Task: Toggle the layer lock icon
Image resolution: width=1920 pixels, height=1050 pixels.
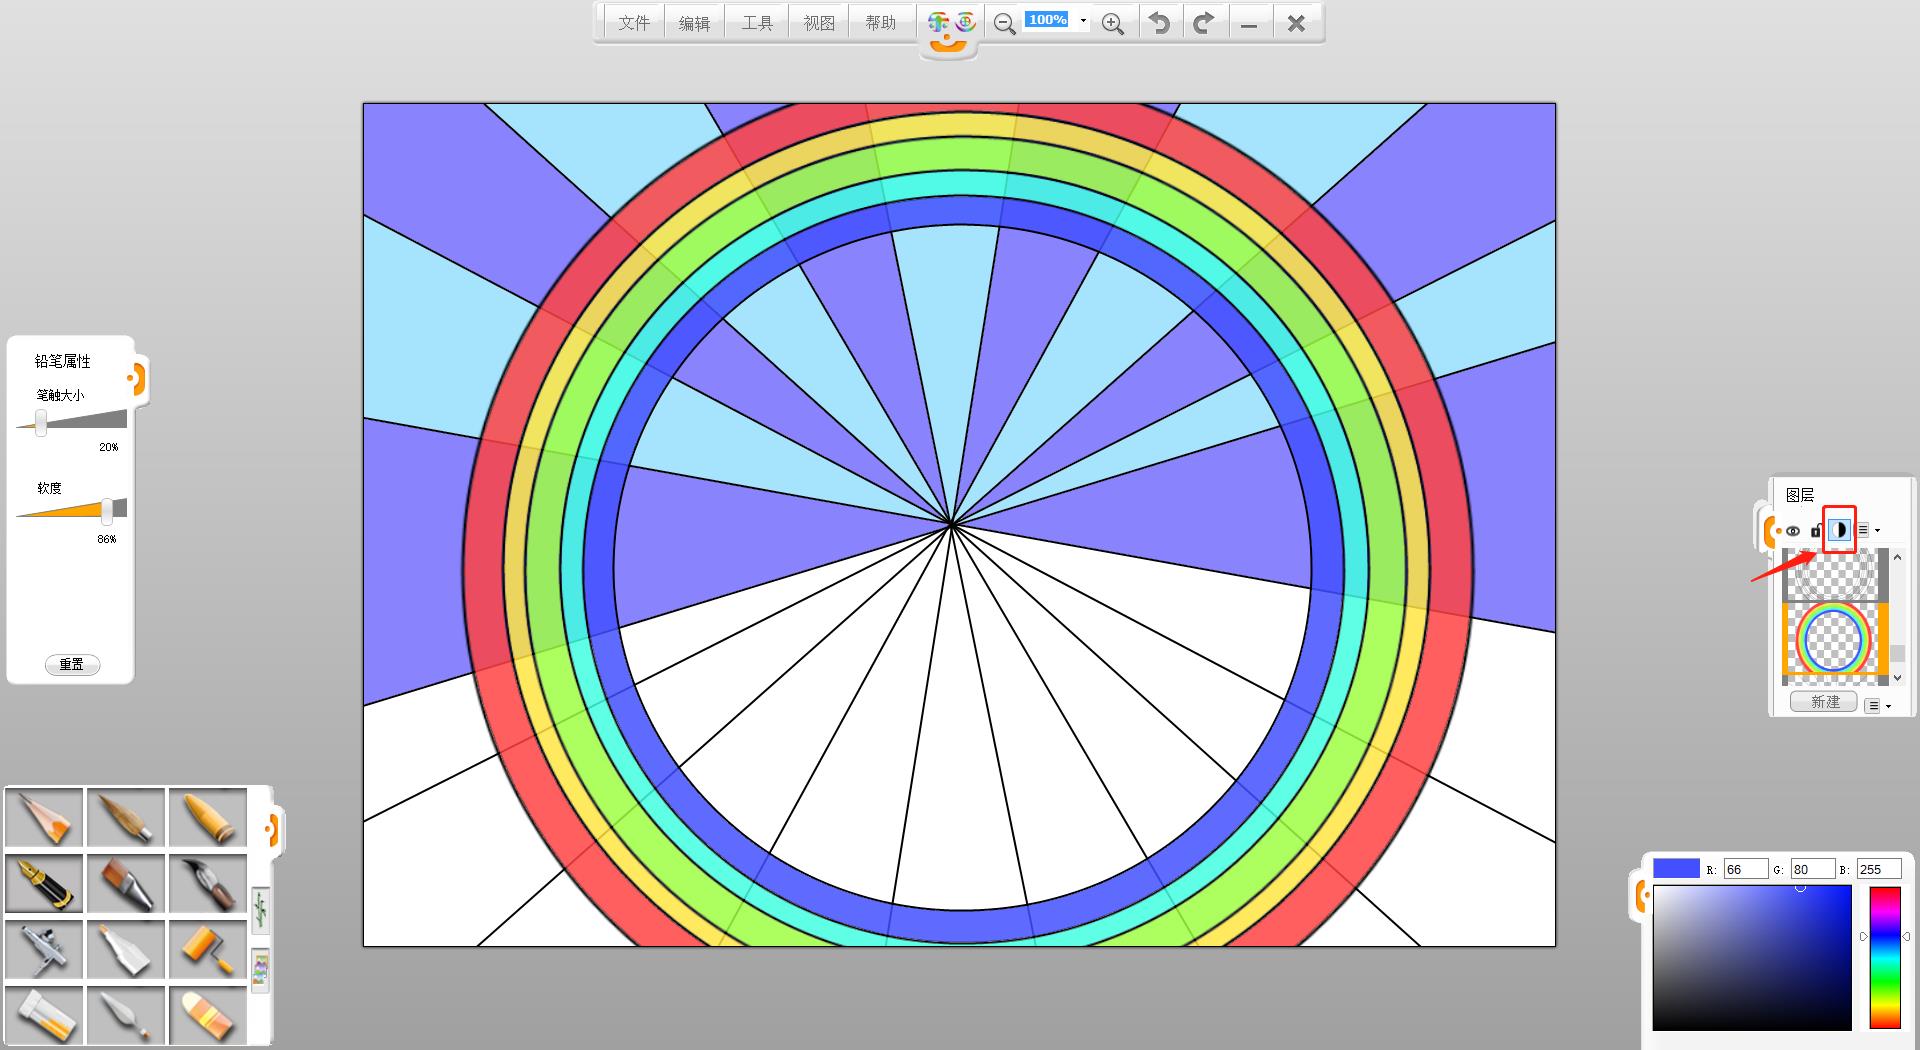Action: pos(1816,531)
